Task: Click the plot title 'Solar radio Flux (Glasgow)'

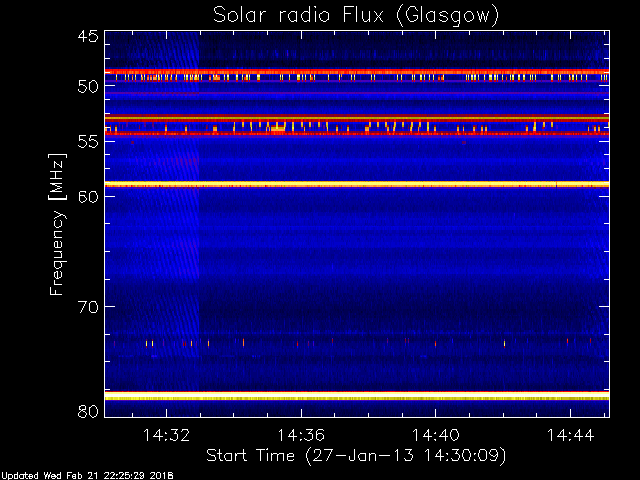Action: pyautogui.click(x=356, y=16)
